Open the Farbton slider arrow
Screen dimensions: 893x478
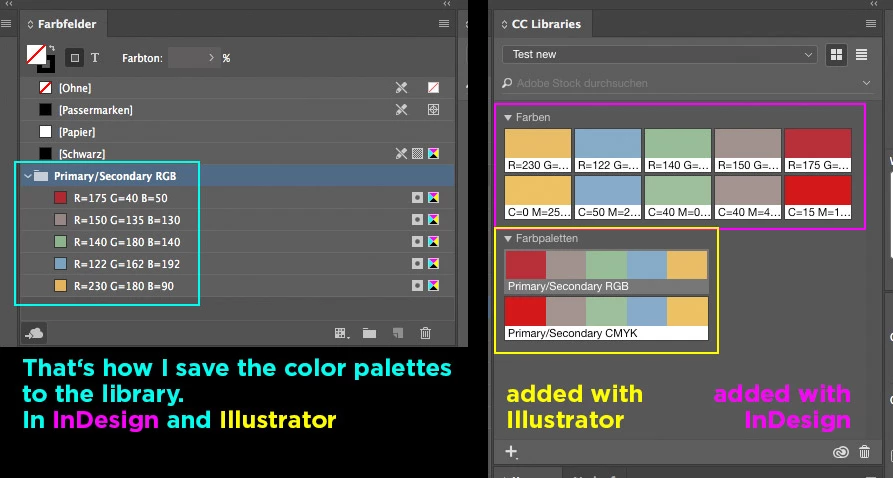[x=211, y=58]
